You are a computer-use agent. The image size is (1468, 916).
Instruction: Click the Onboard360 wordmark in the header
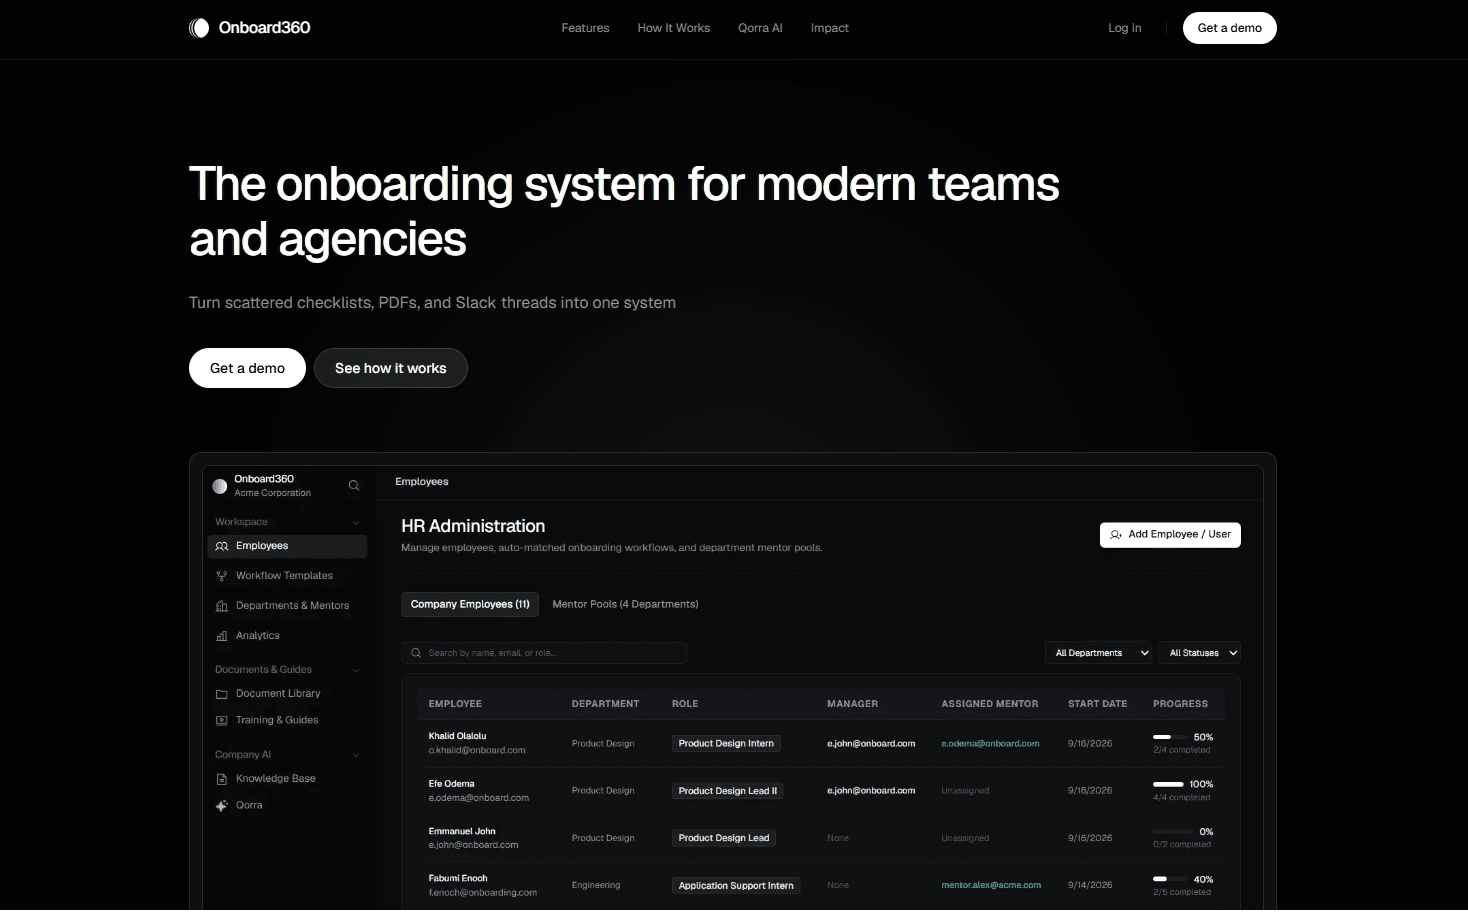(x=264, y=28)
